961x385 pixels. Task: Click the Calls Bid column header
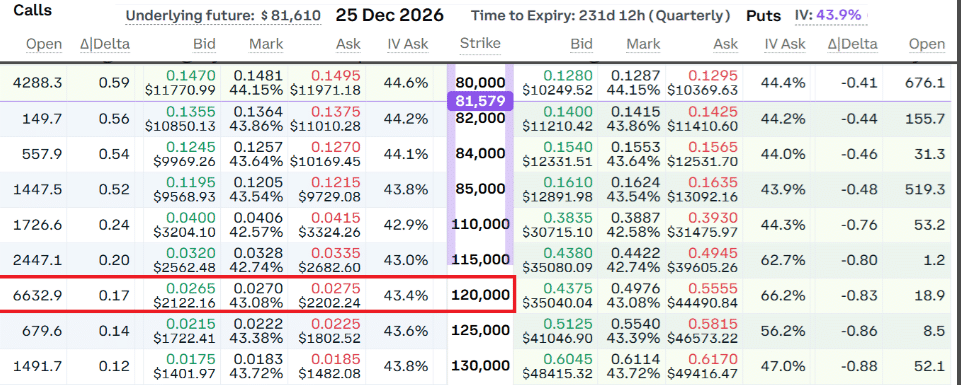pos(203,44)
